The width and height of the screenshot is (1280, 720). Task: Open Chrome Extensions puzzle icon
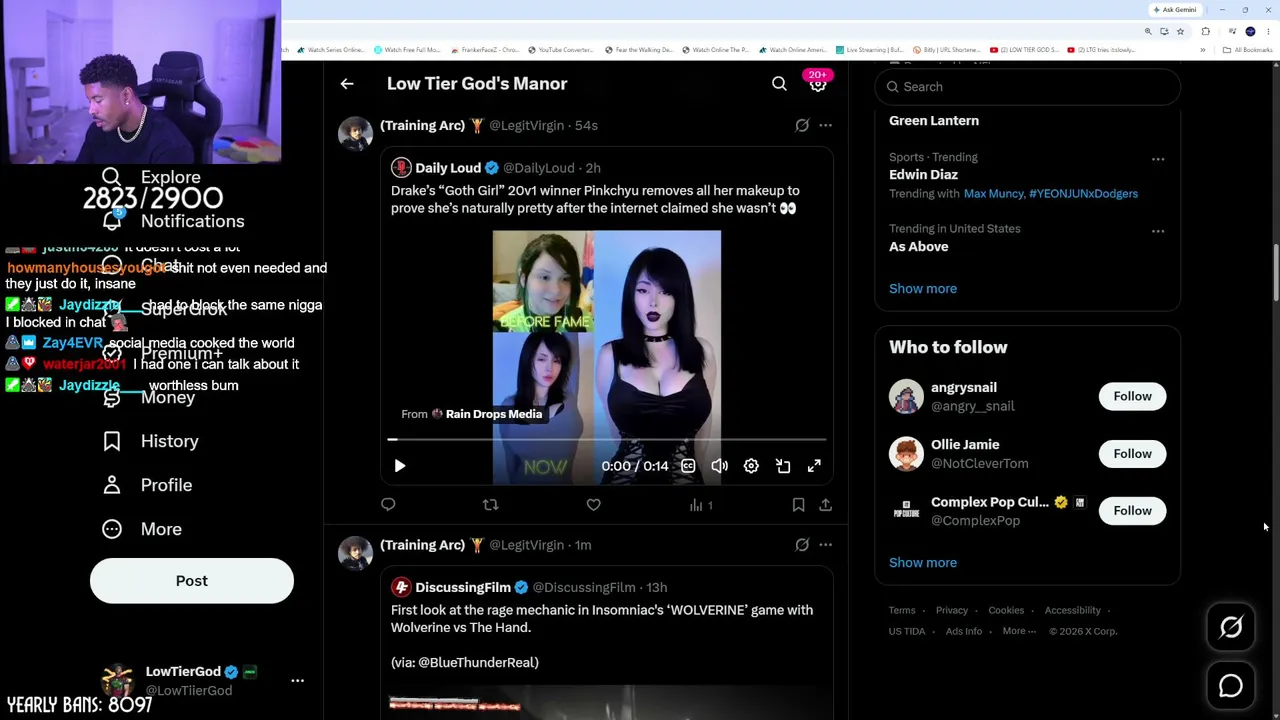(1206, 31)
